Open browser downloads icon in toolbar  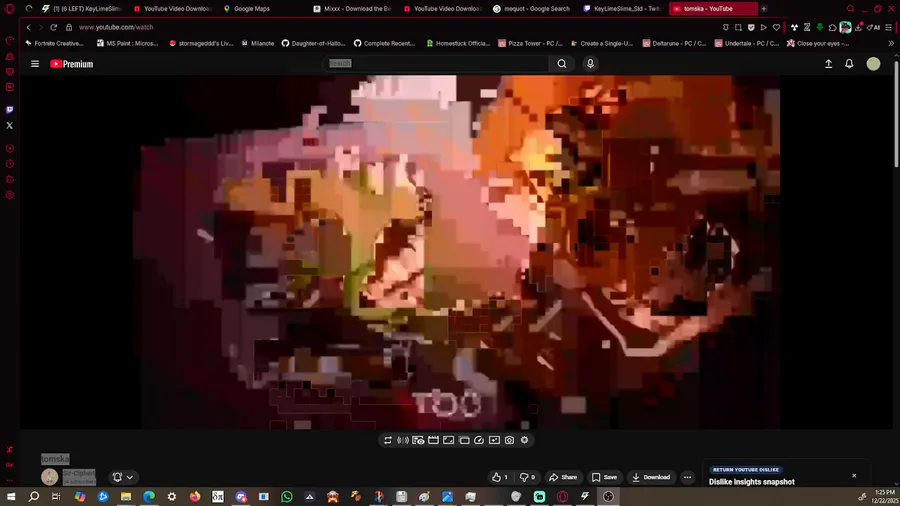pos(859,27)
